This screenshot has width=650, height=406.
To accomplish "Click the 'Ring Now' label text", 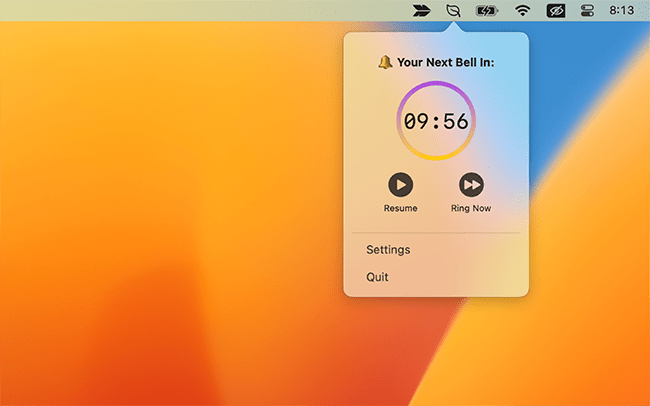I will click(471, 208).
